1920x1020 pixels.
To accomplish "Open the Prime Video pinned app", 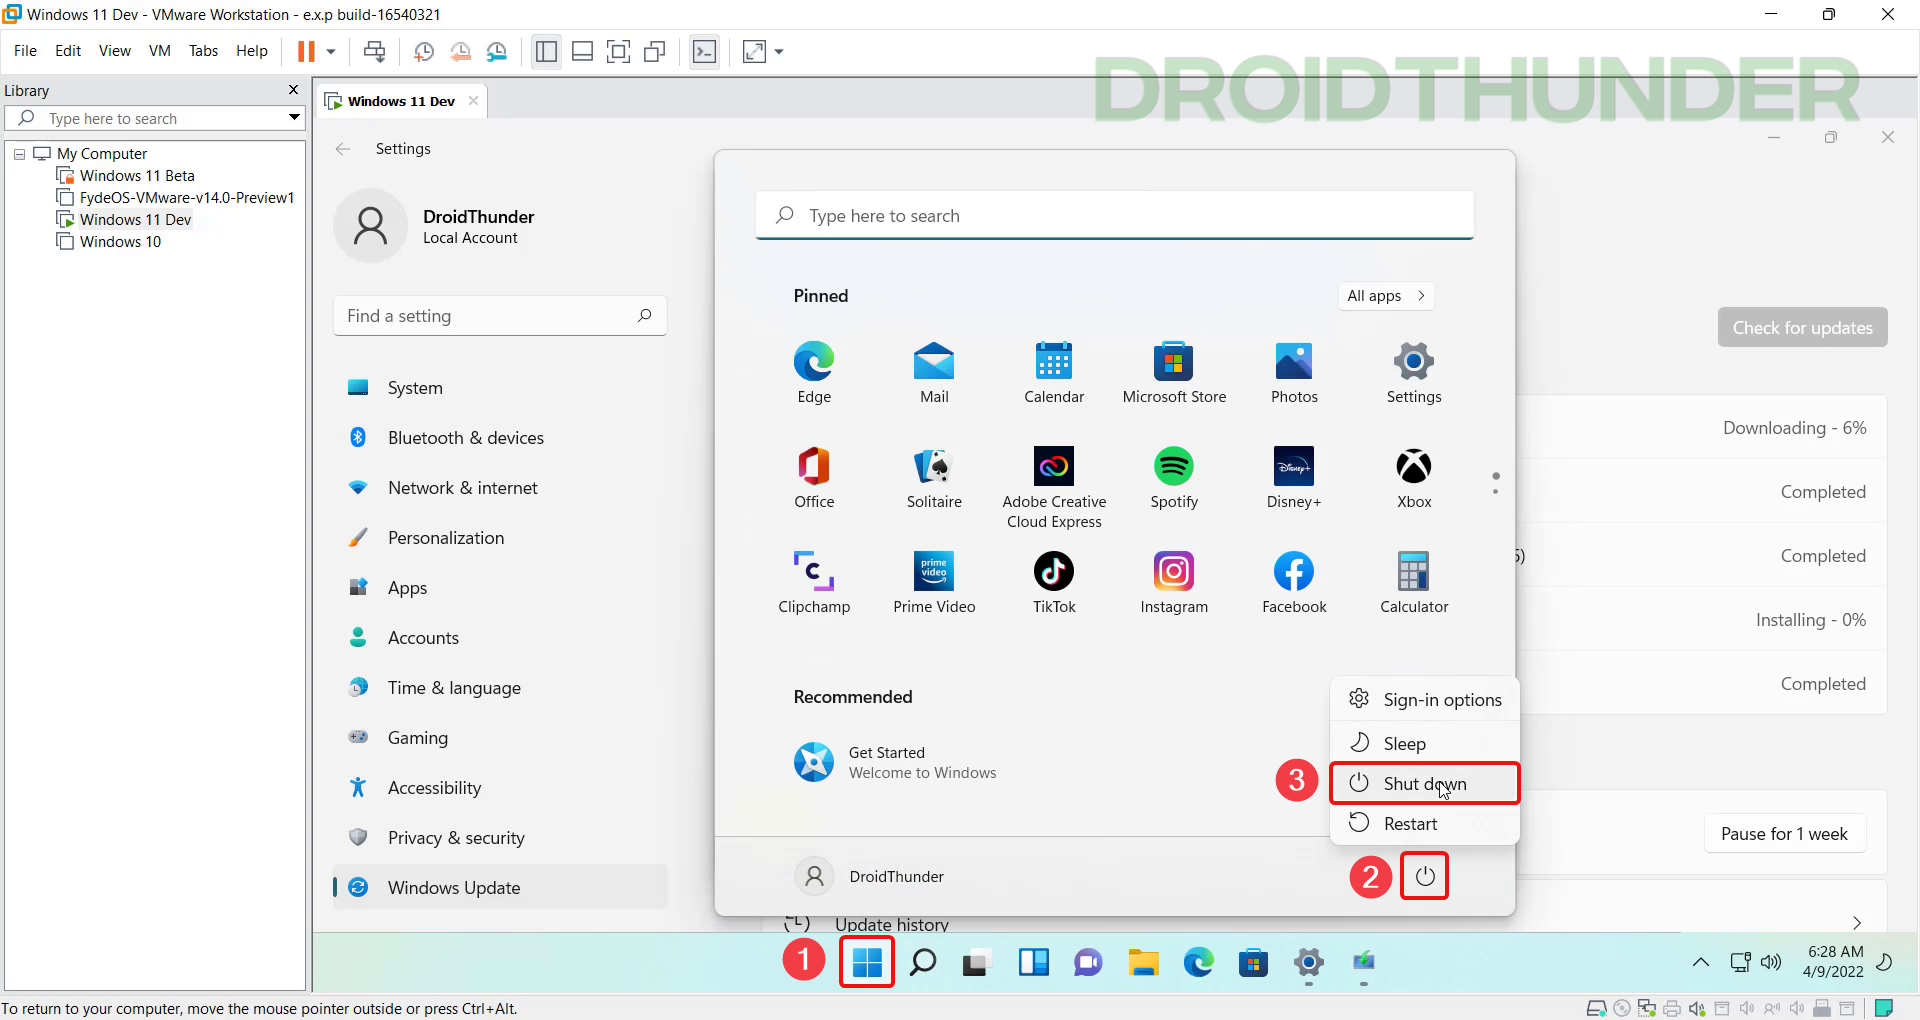I will [x=934, y=582].
